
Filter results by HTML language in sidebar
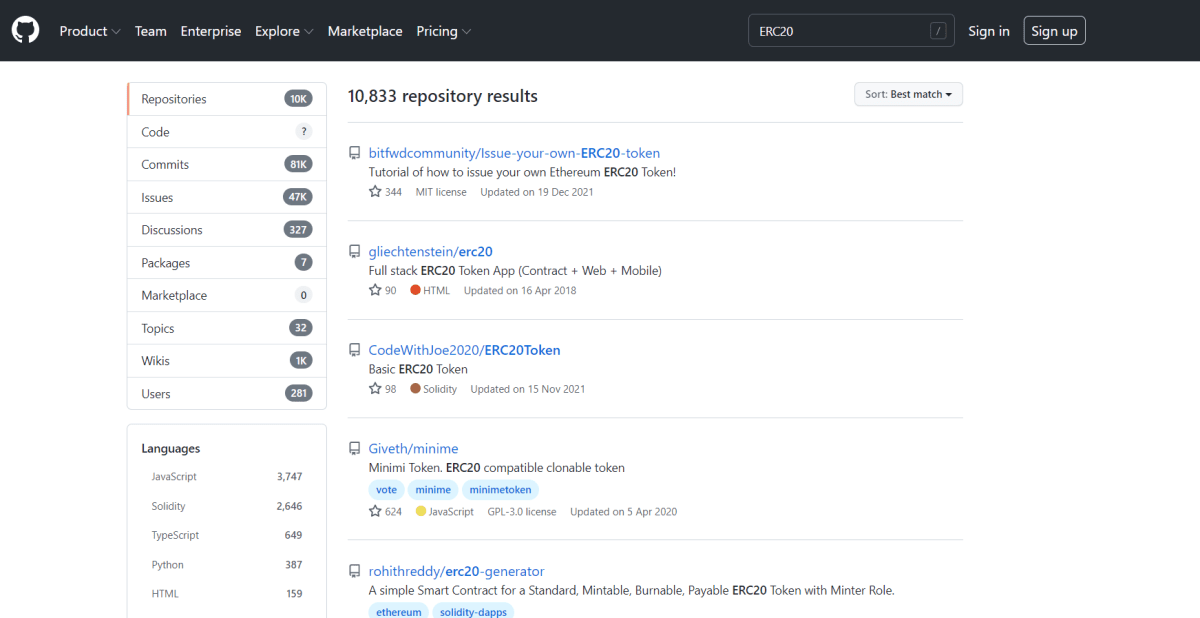tap(227, 594)
